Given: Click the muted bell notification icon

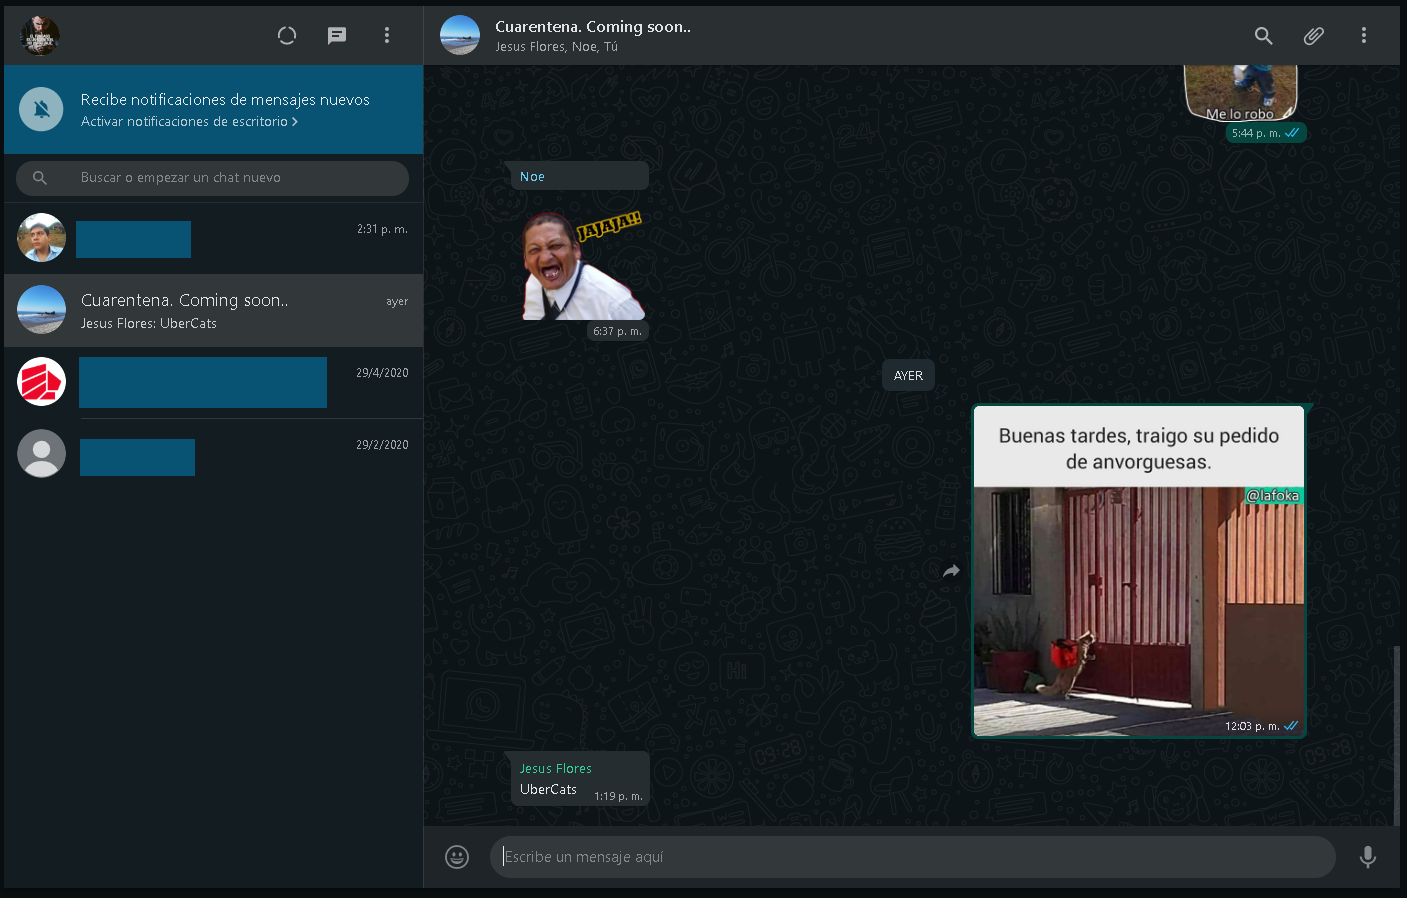Looking at the screenshot, I should 42,109.
